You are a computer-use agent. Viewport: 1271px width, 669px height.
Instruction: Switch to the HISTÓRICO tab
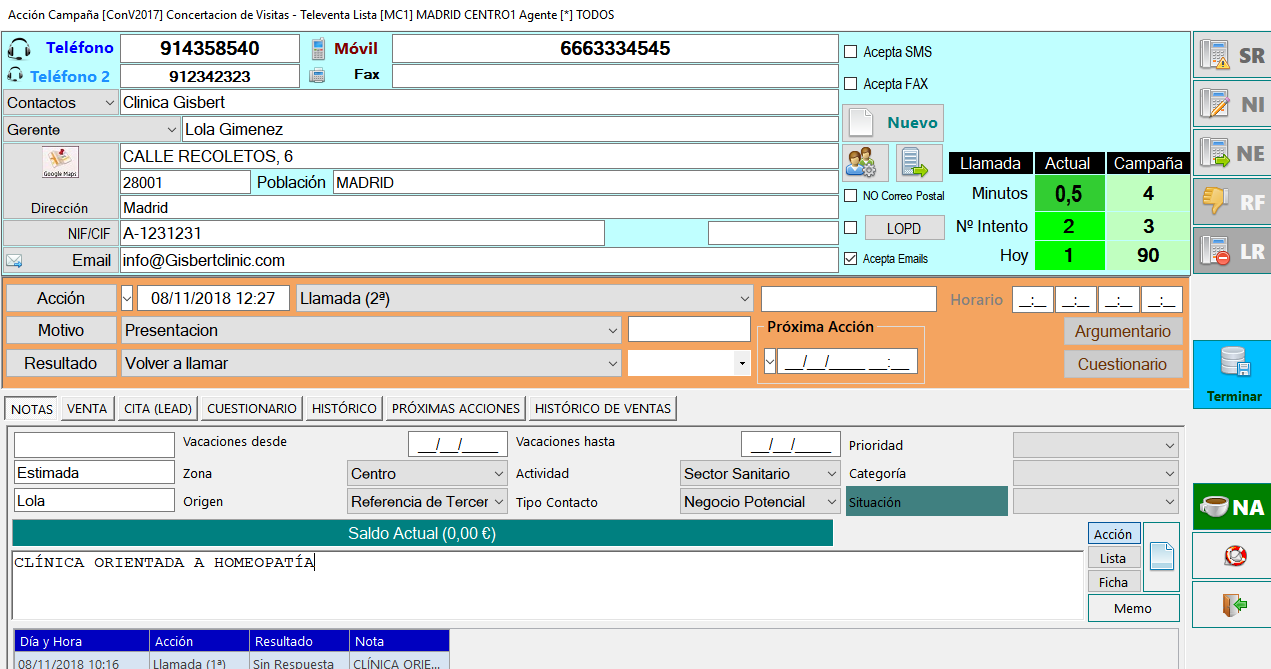(x=344, y=408)
